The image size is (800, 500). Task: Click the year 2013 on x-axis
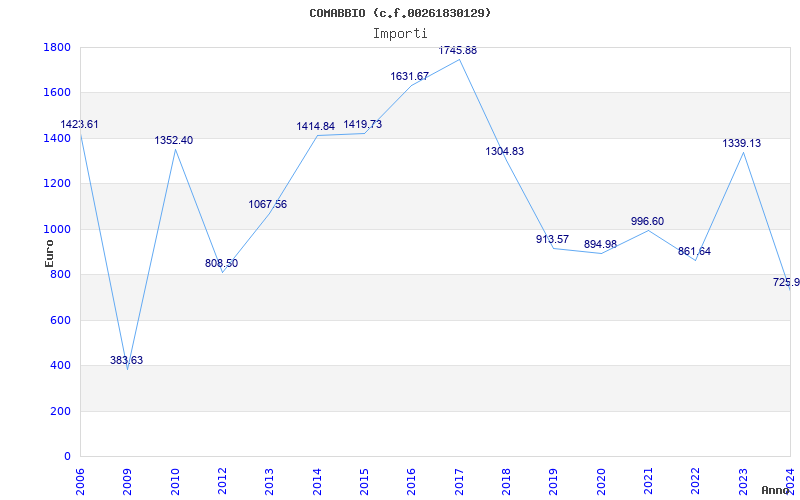click(269, 482)
